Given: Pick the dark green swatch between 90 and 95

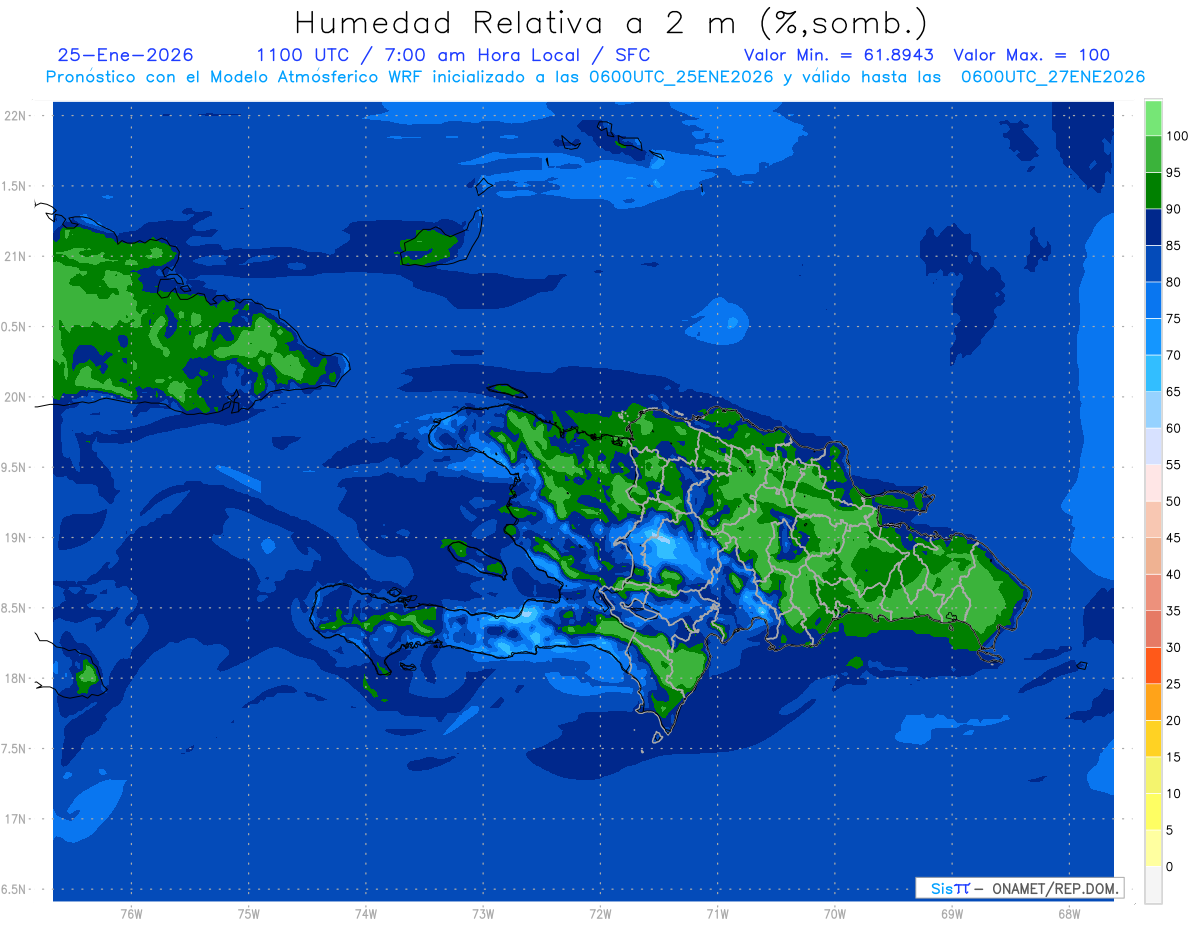Looking at the screenshot, I should click(x=1153, y=191).
